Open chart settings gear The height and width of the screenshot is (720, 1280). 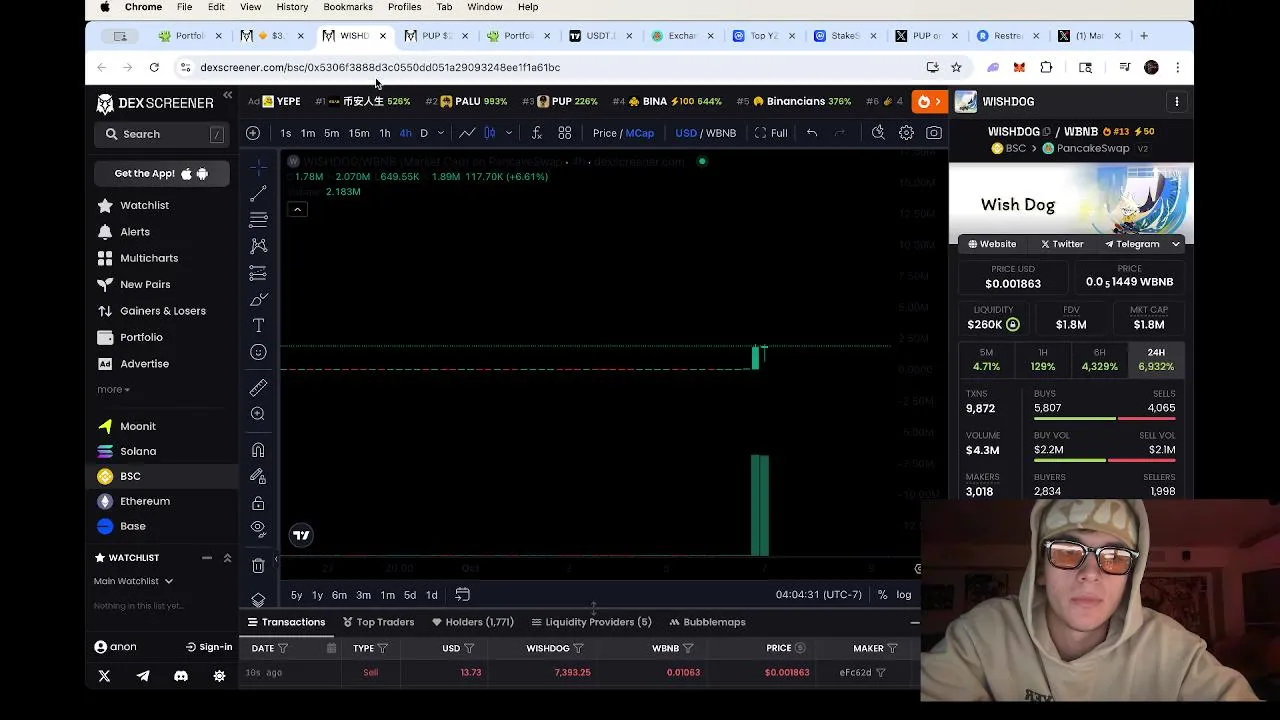(x=906, y=133)
